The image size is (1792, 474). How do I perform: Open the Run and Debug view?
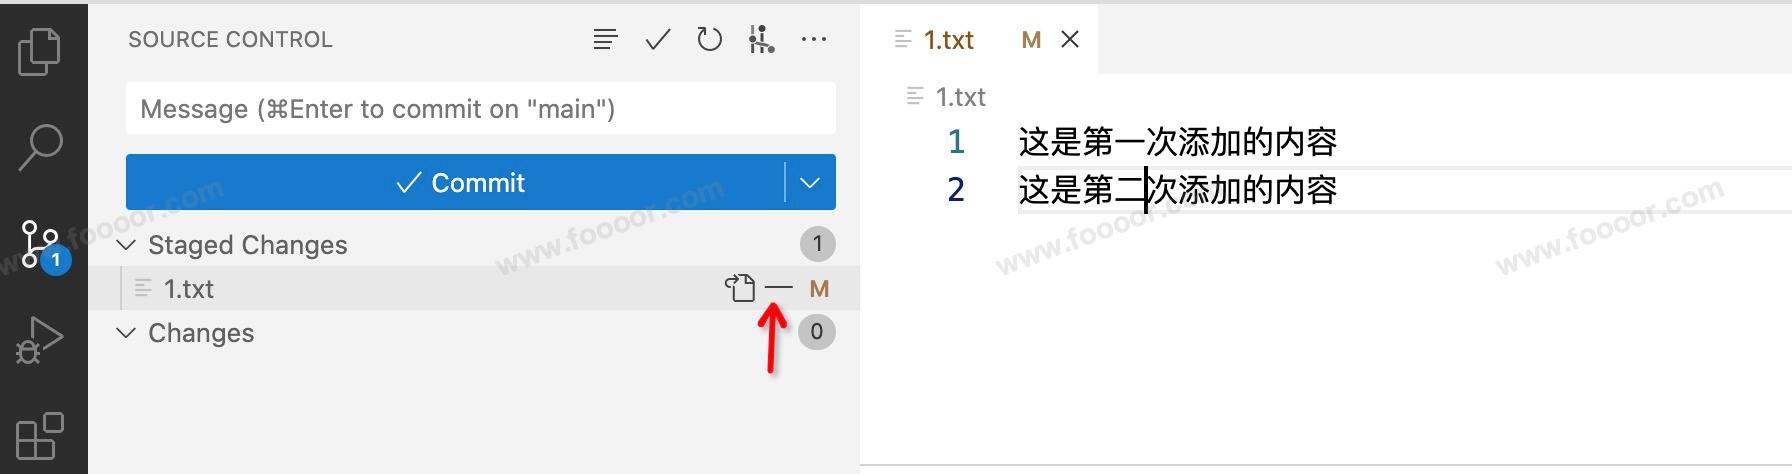click(x=40, y=340)
